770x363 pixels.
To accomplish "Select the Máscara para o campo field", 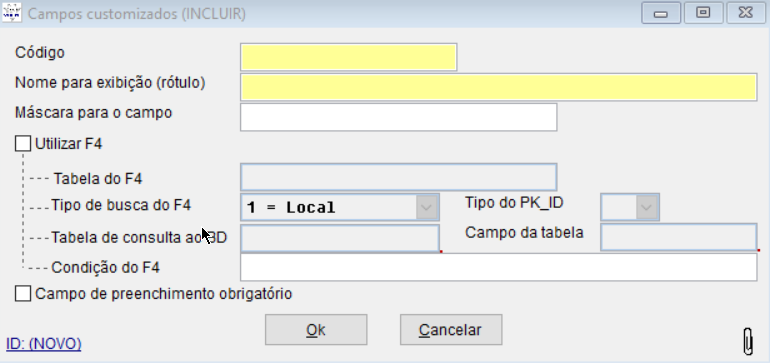I will pos(398,117).
